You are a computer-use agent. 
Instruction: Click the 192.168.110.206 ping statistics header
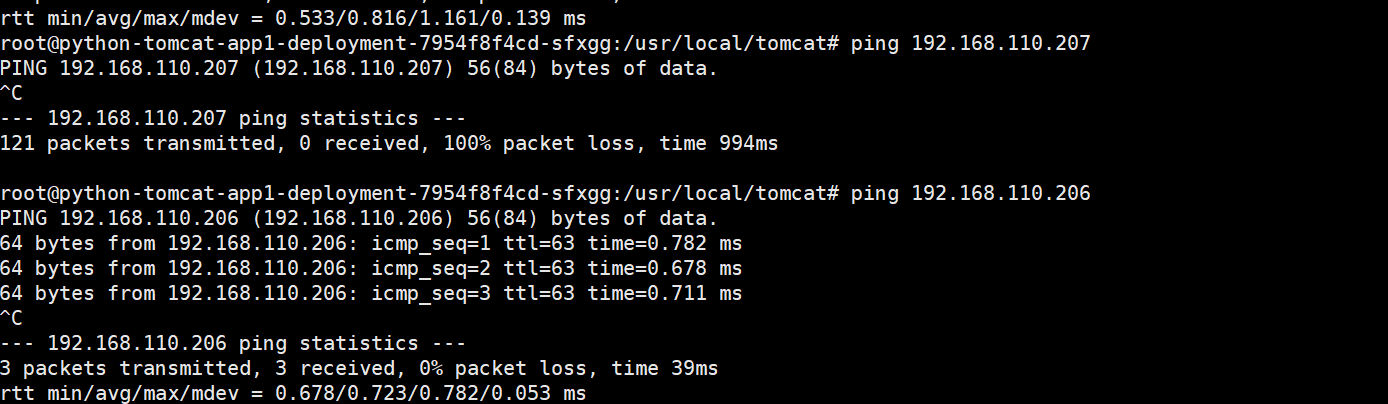[x=232, y=343]
